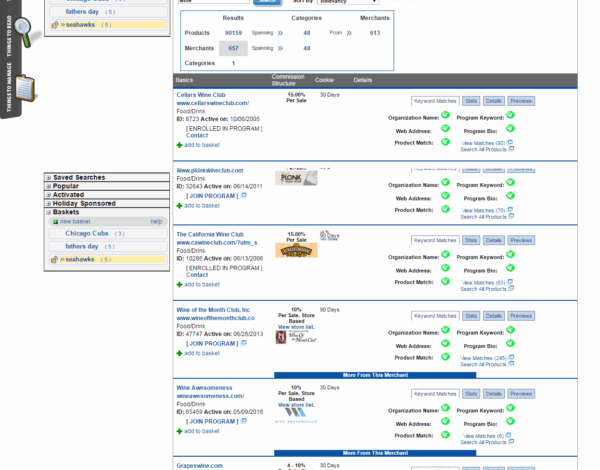Image resolution: width=600 pixels, height=470 pixels.
Task: Click View Matches popup icon for Cellars Wine Club
Action: [x=511, y=143]
